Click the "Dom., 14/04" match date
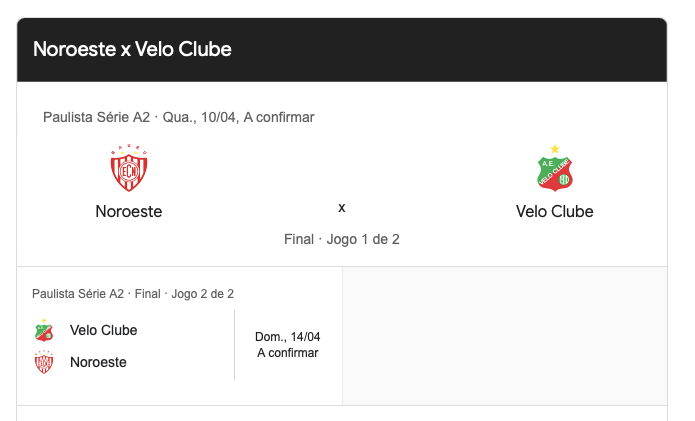Screen dimensions: 695x421 [287, 337]
